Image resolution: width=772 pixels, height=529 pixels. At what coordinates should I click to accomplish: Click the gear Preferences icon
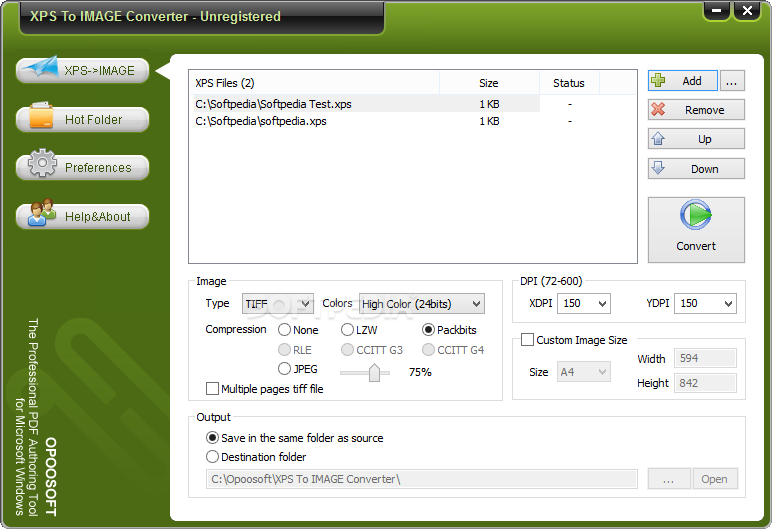42,163
